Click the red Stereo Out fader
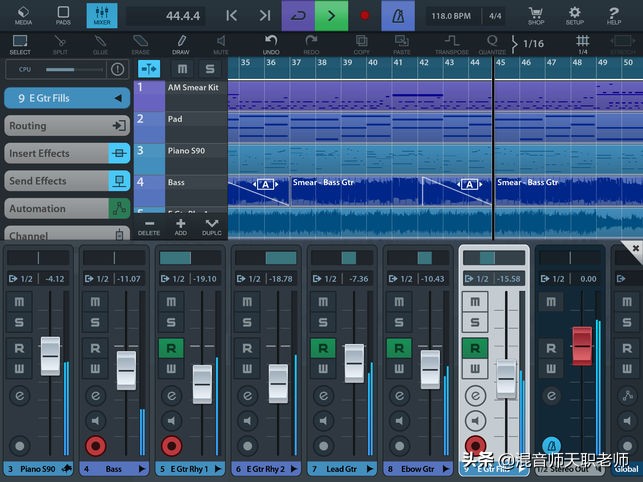 point(582,345)
